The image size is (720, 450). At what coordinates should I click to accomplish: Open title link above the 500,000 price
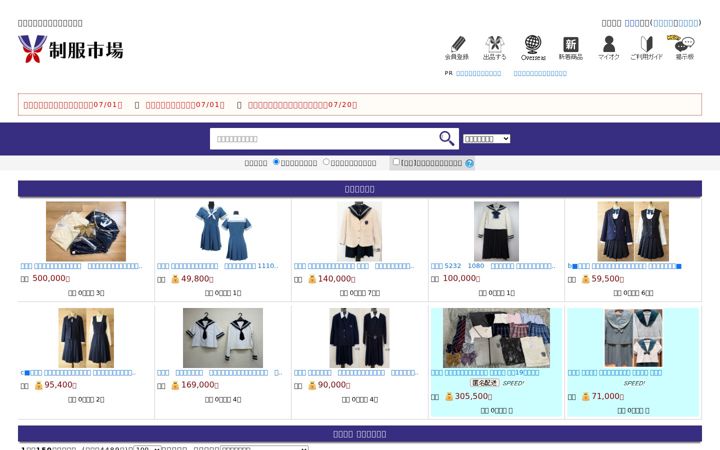coord(81,266)
